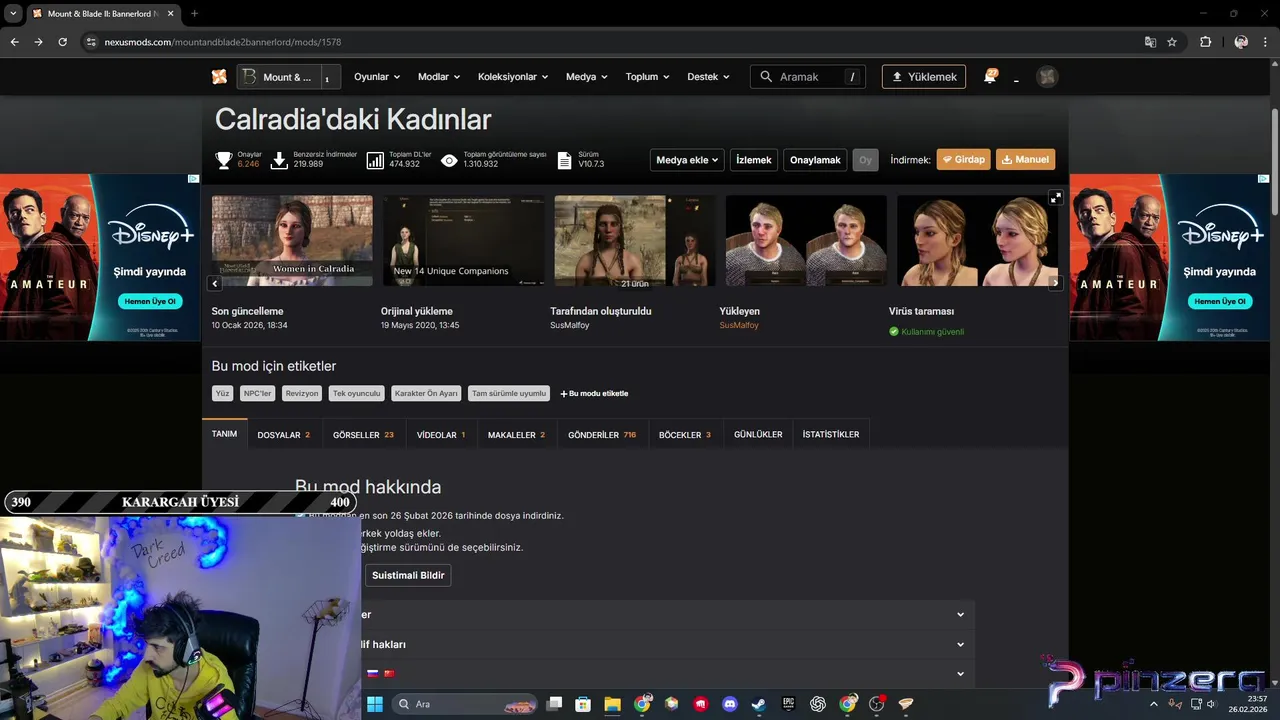Image resolution: width=1280 pixels, height=720 pixels.
Task: Click the Manuel download button
Action: [1025, 160]
